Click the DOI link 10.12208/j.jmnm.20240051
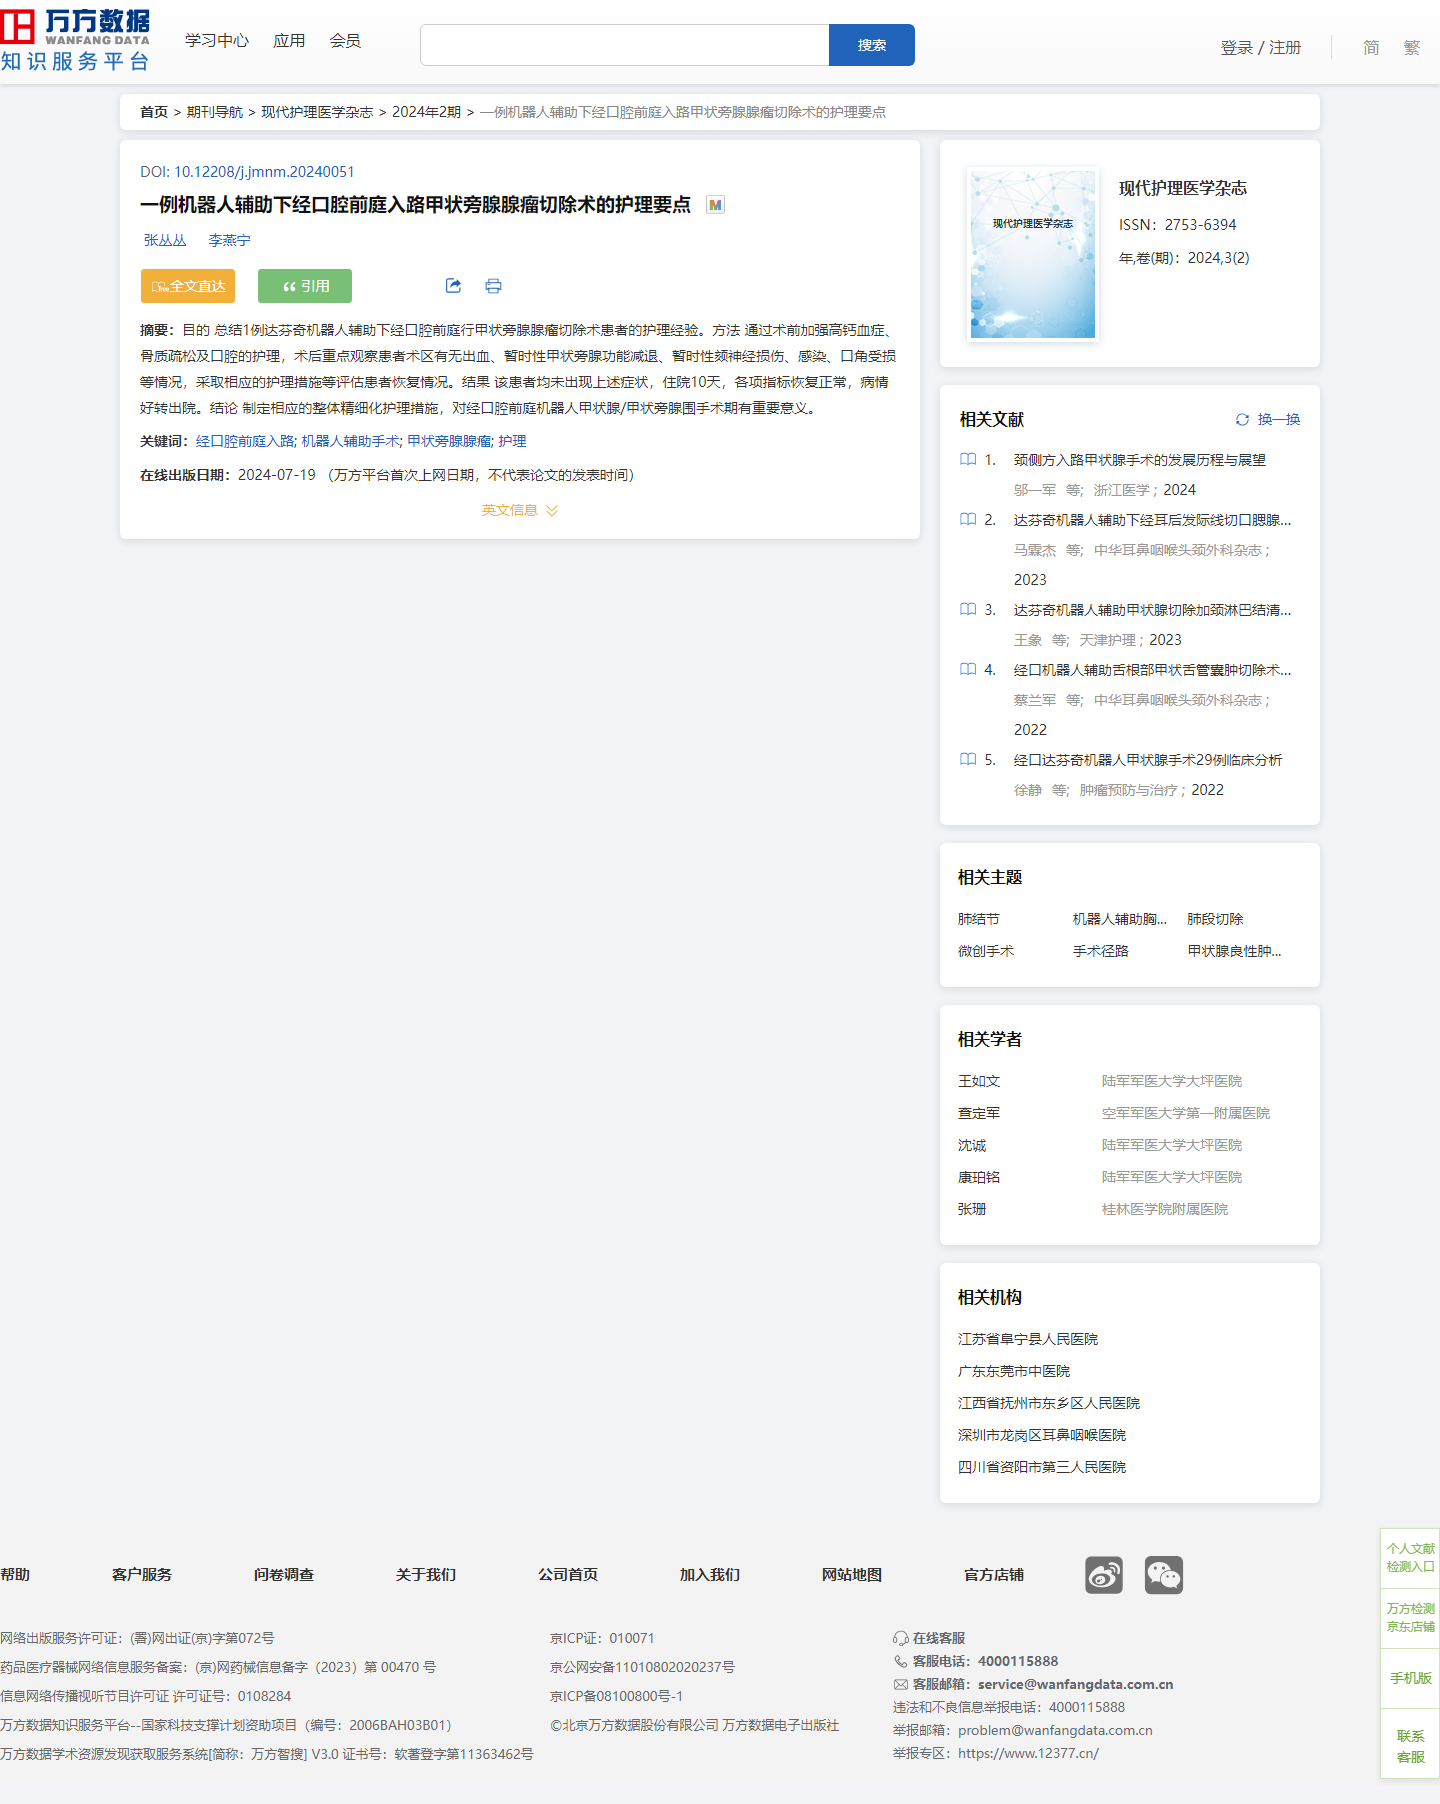Viewport: 1440px width, 1804px height. [264, 172]
